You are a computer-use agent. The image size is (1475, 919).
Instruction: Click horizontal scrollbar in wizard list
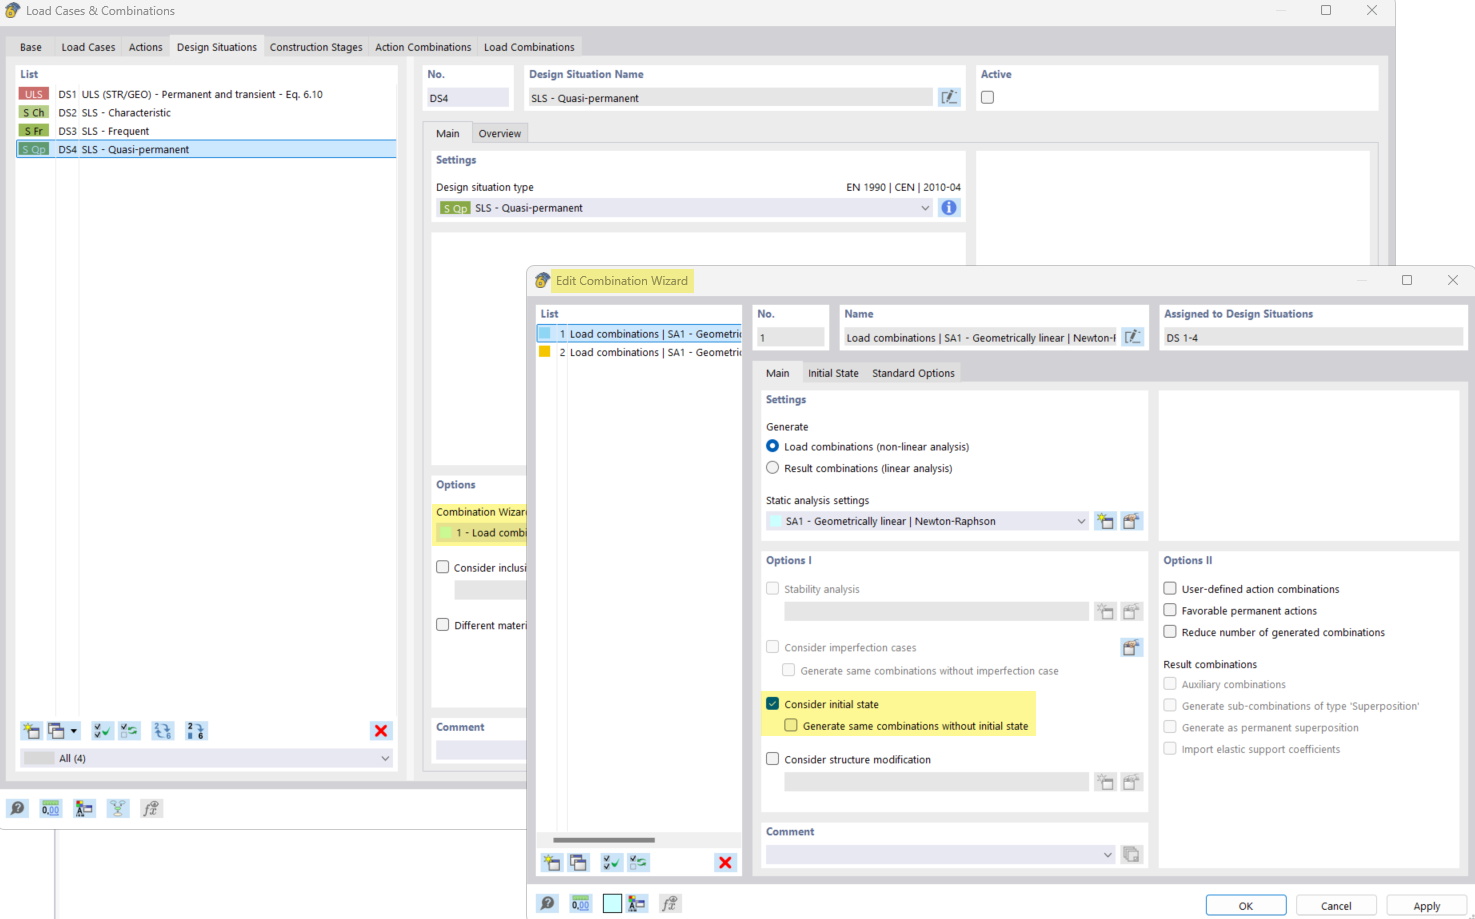[604, 840]
